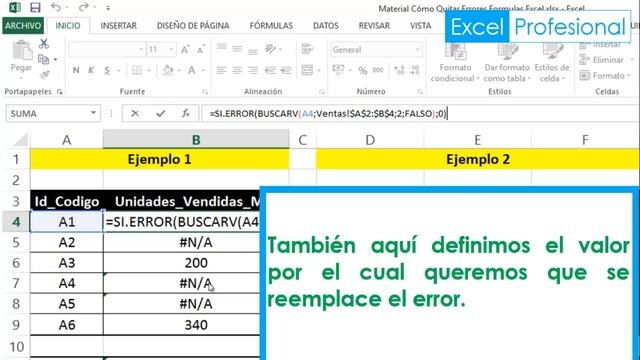Increase decimal places
Image resolution: width=640 pixels, height=360 pixels.
(399, 70)
